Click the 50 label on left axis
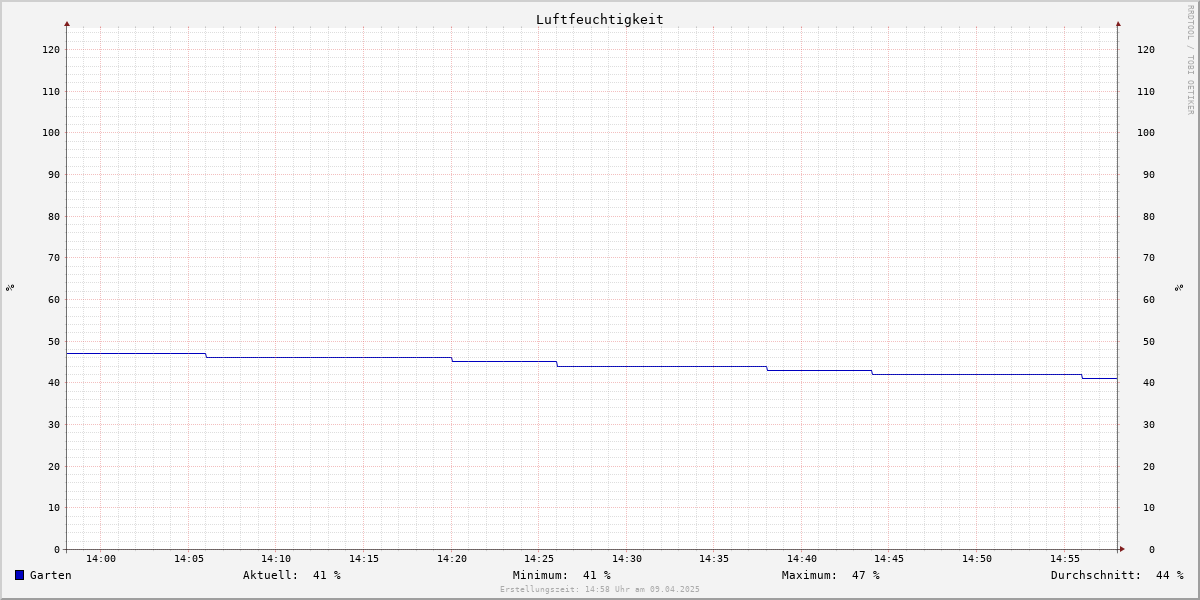 [x=54, y=341]
